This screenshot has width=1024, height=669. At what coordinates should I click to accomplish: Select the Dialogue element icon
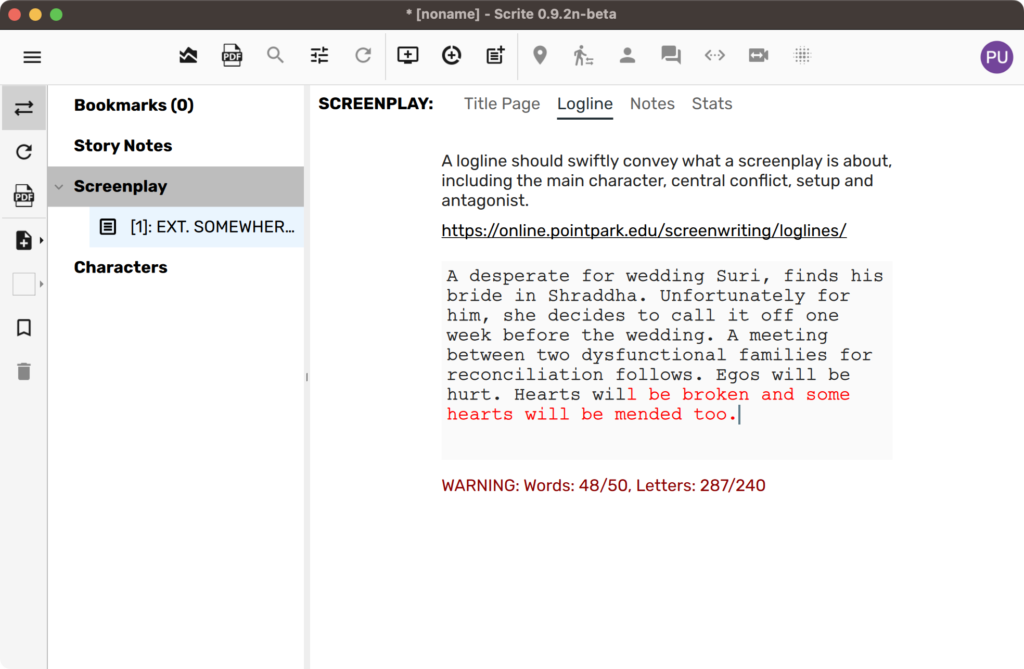pos(671,55)
